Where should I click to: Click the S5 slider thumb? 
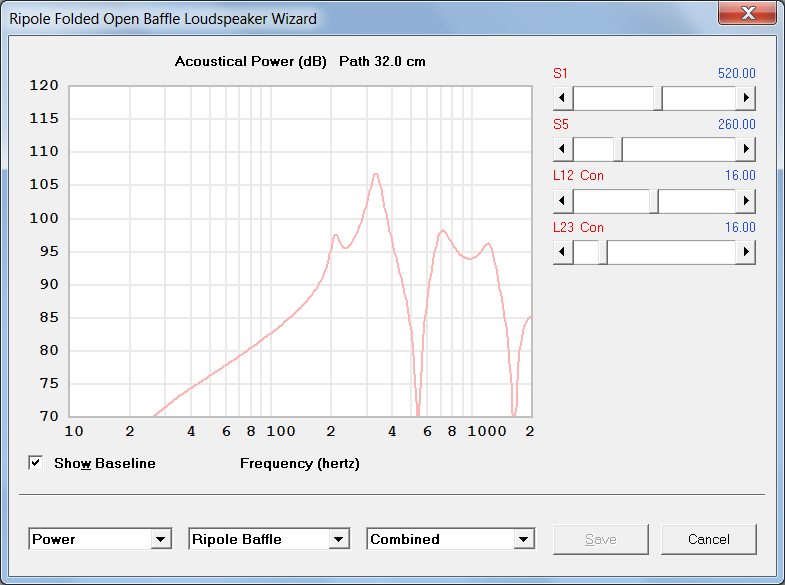[x=618, y=149]
